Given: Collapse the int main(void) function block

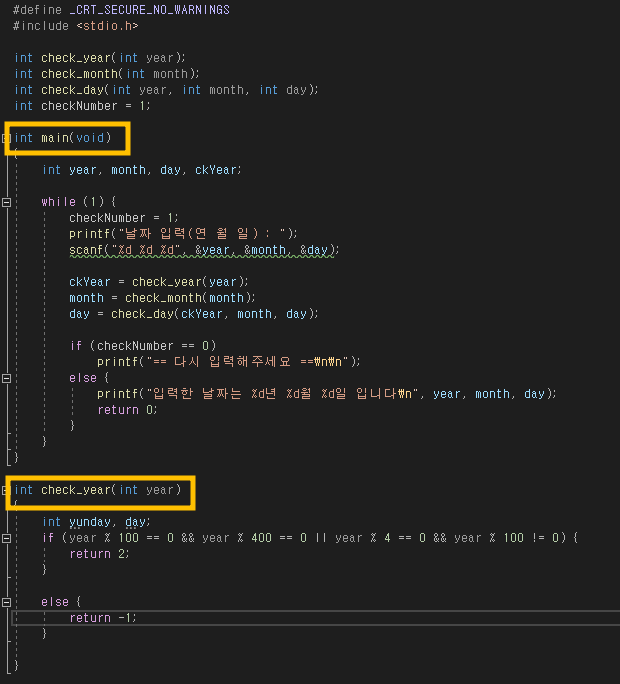Looking at the screenshot, I should tap(6, 138).
